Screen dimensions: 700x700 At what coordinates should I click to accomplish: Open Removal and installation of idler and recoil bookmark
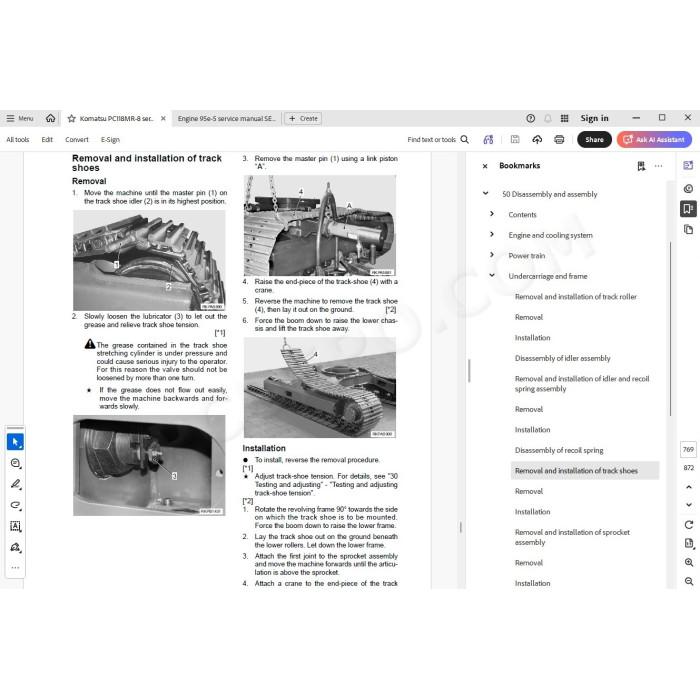click(x=582, y=383)
